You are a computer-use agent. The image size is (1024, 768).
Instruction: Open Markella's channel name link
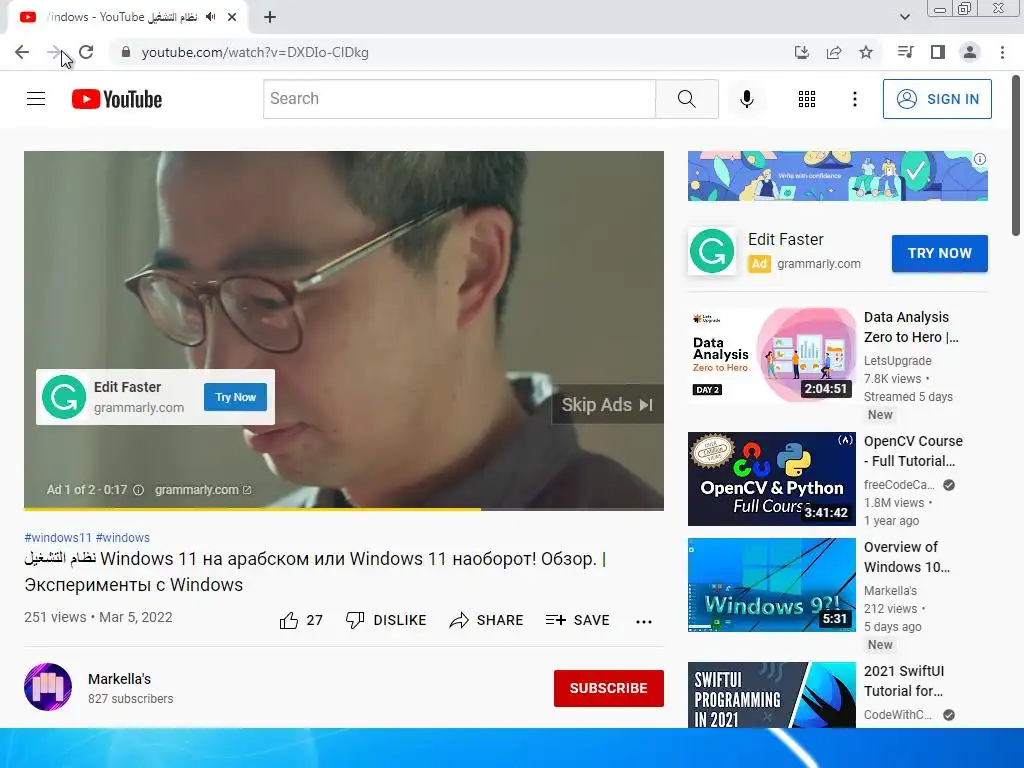(x=120, y=679)
